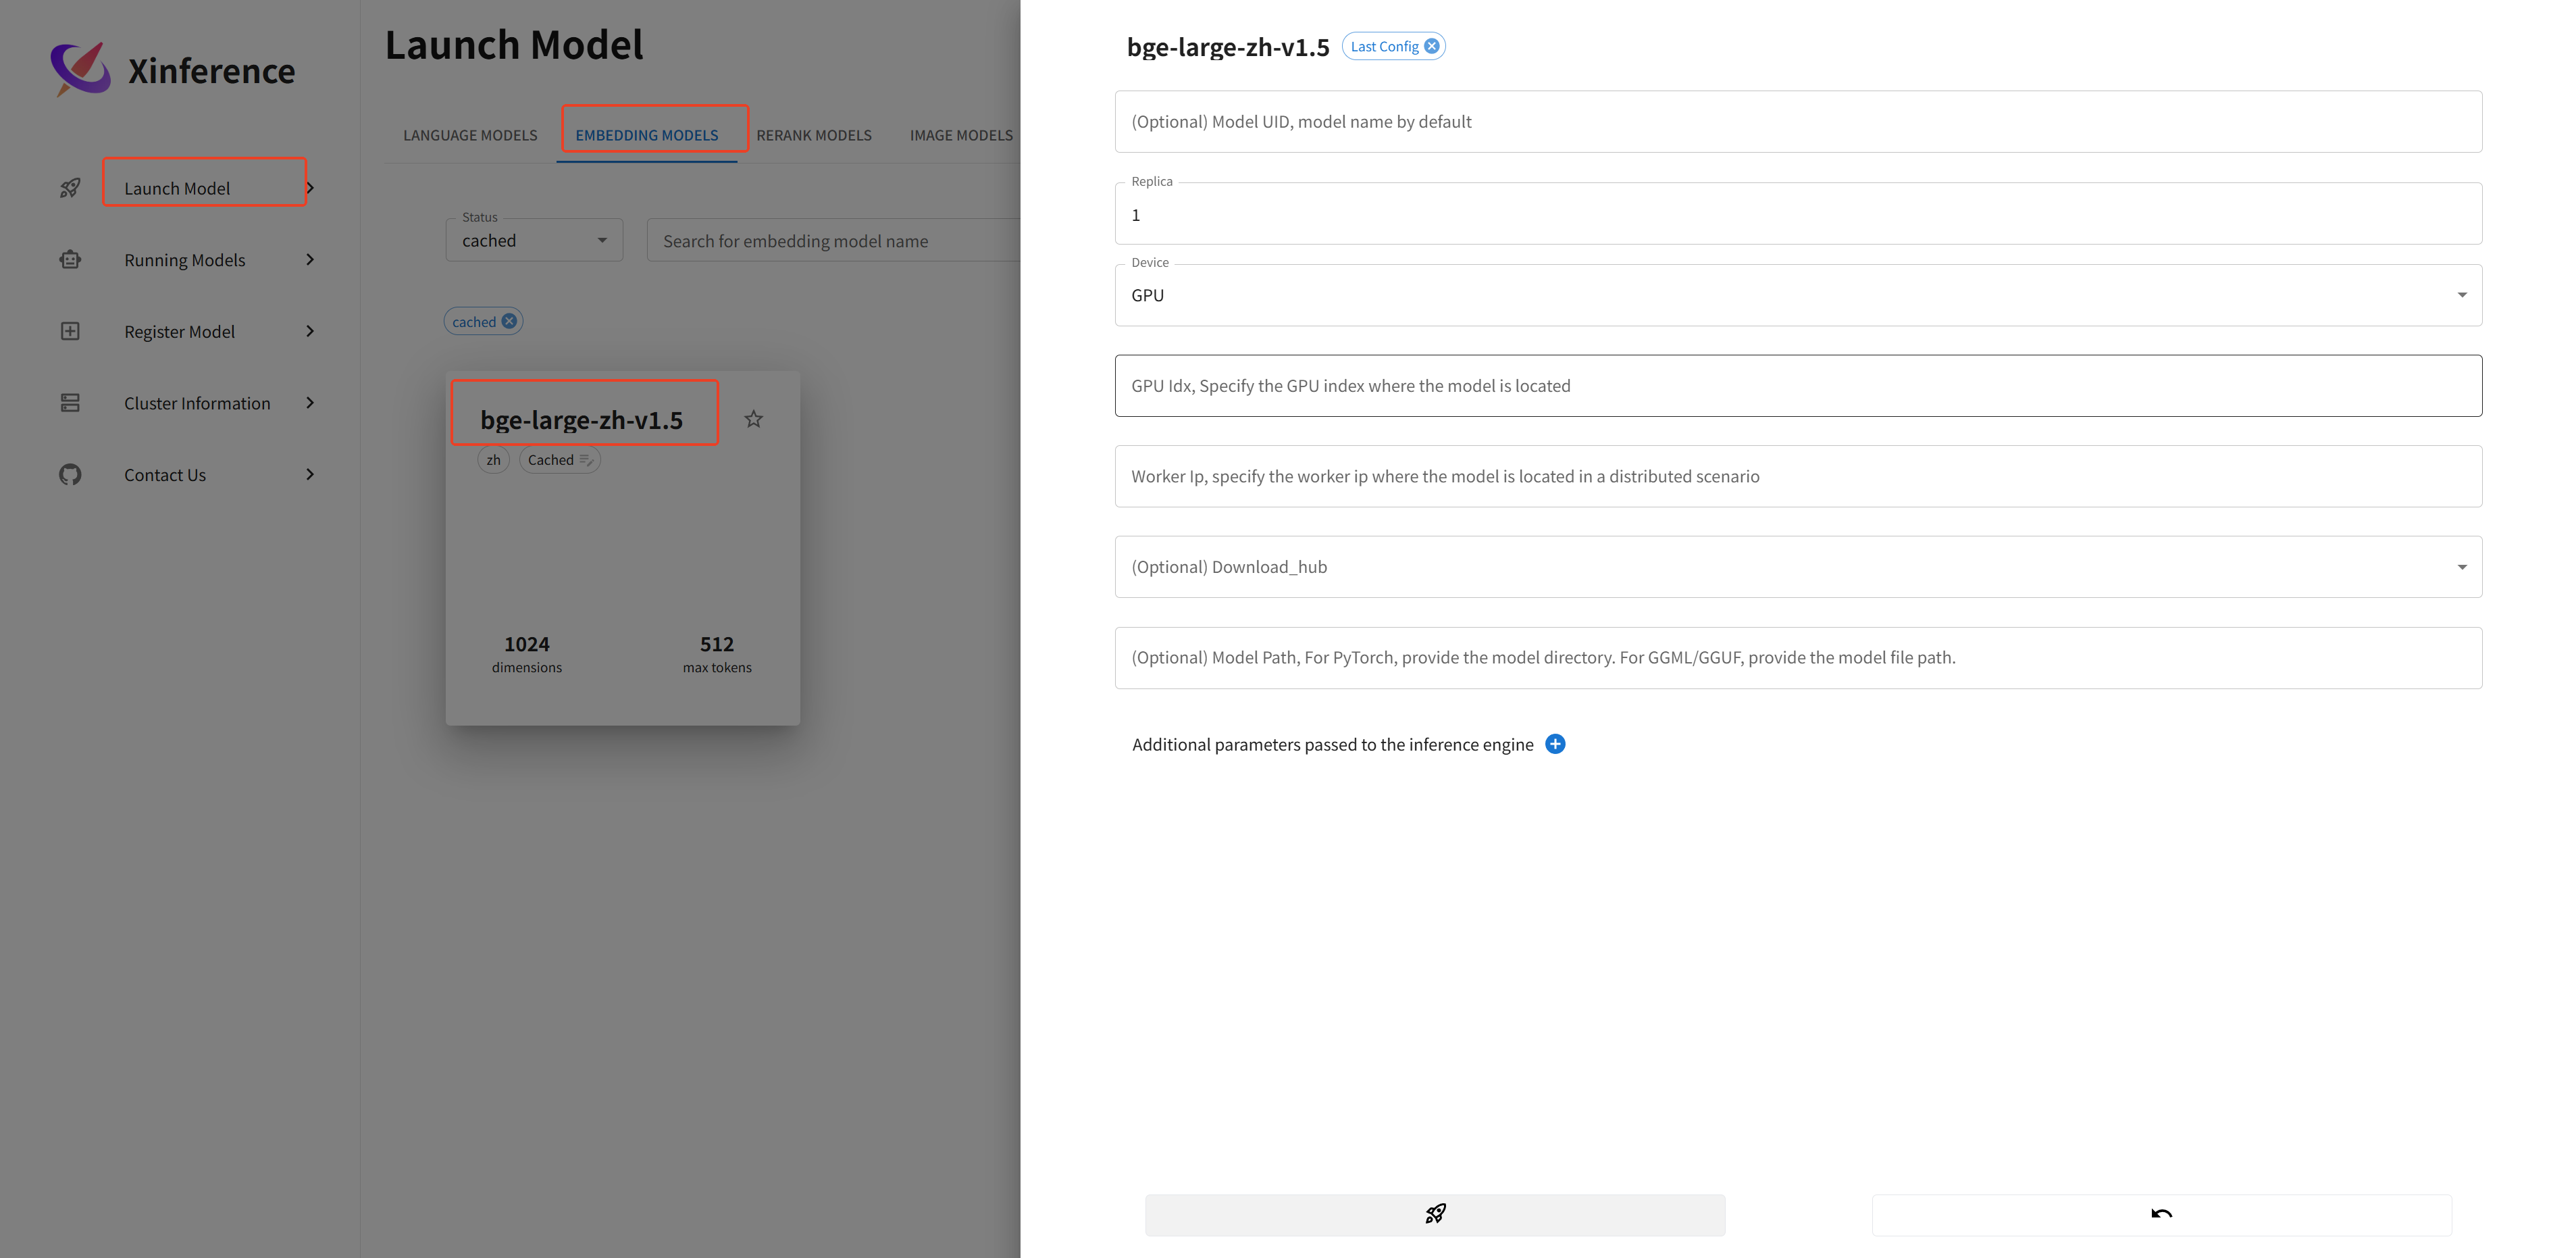Remove the cached filter chip
The image size is (2576, 1258).
coord(509,321)
